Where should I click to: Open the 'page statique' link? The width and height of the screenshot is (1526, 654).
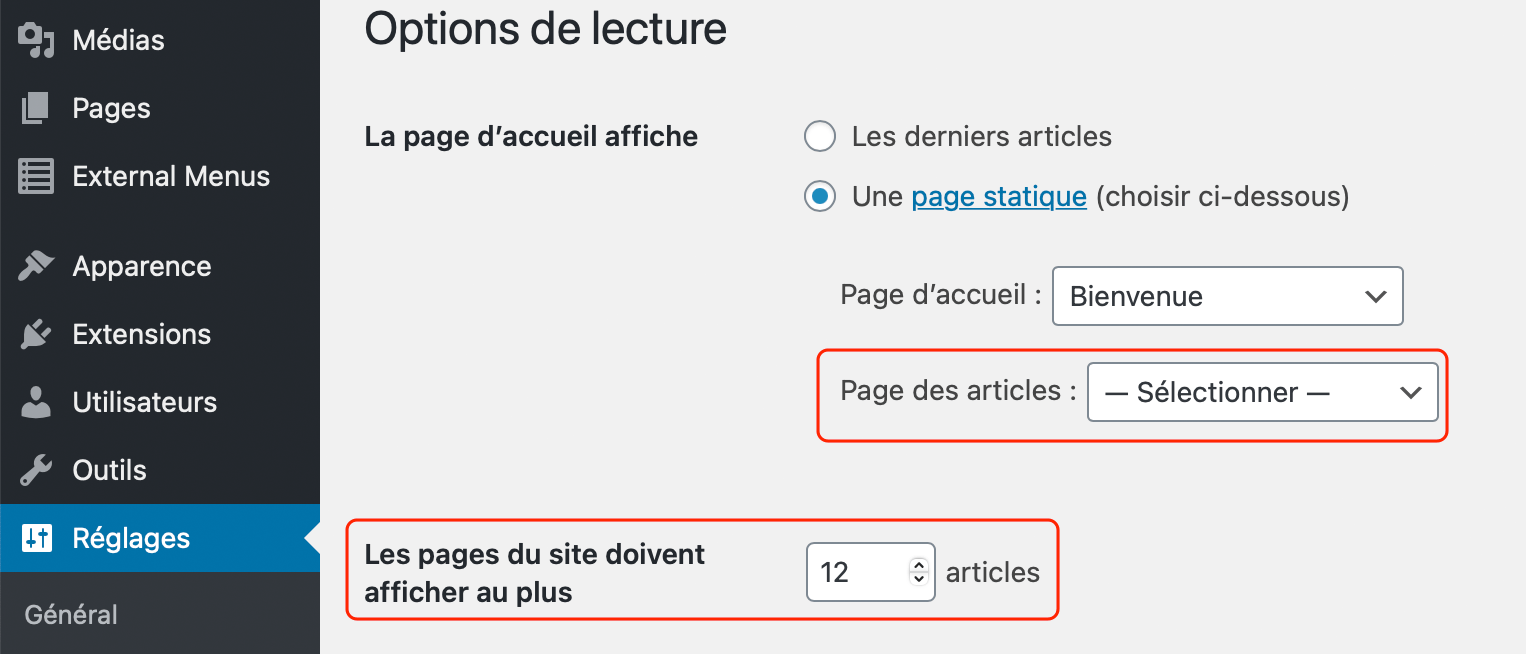[998, 196]
